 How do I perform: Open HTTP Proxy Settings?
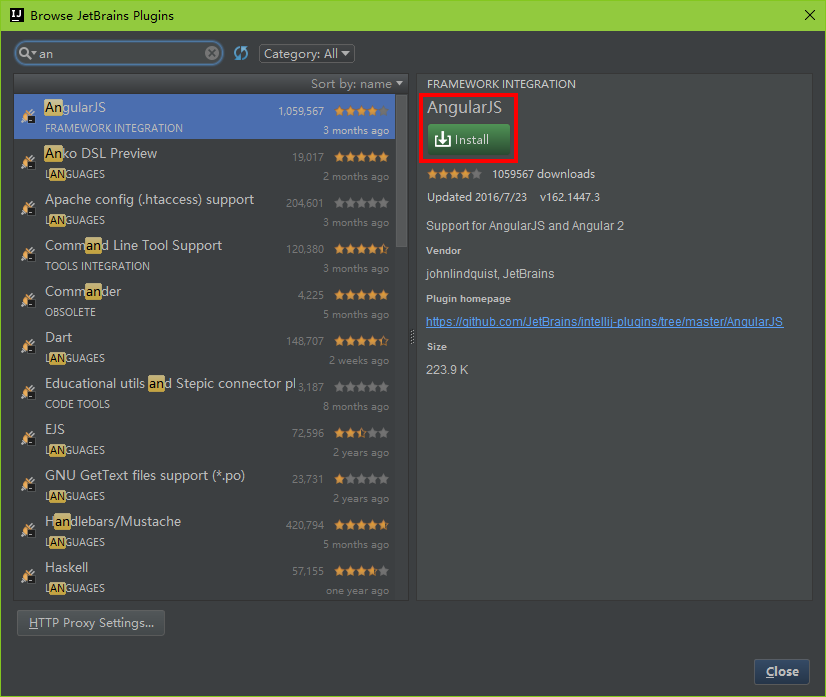click(x=91, y=623)
